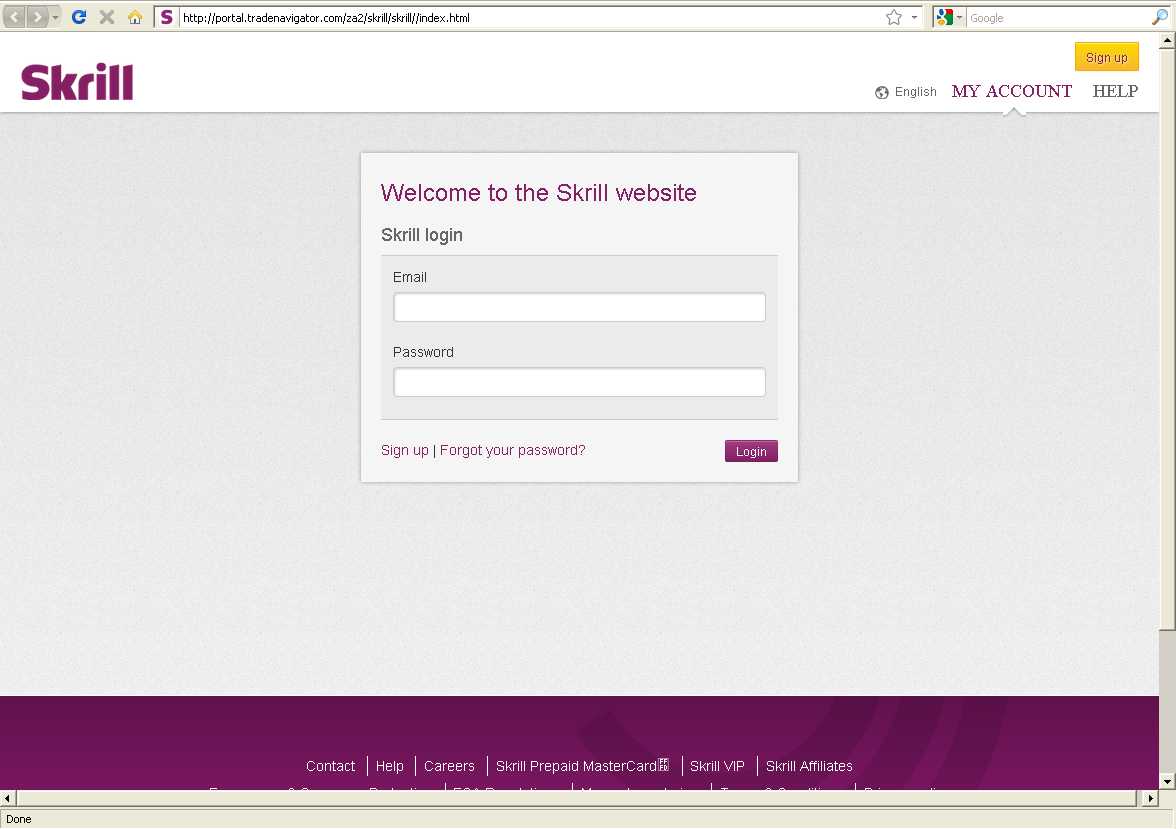Go back with the browser back arrow
Image resolution: width=1176 pixels, height=829 pixels.
(x=15, y=17)
